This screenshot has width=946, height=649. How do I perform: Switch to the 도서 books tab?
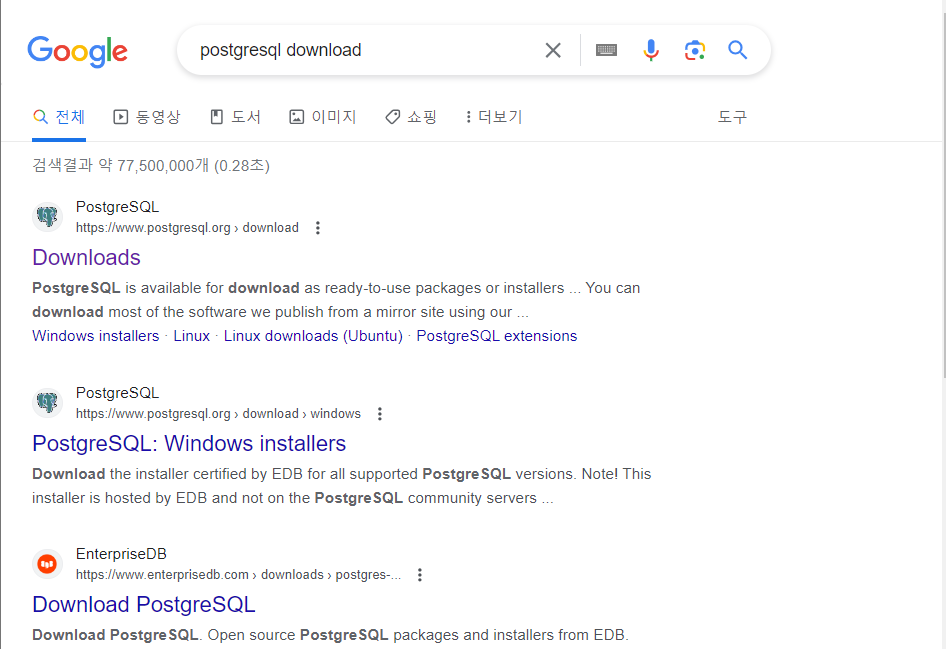235,116
